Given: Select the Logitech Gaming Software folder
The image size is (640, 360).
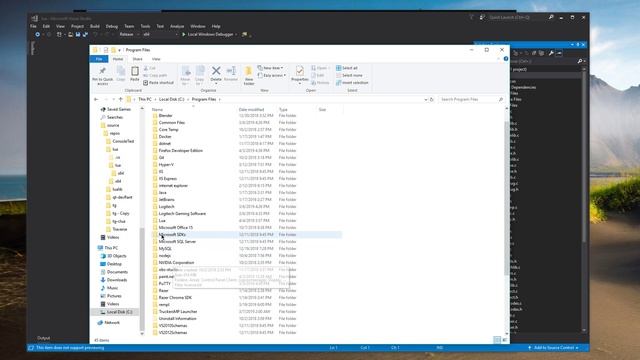Looking at the screenshot, I should (x=182, y=213).
